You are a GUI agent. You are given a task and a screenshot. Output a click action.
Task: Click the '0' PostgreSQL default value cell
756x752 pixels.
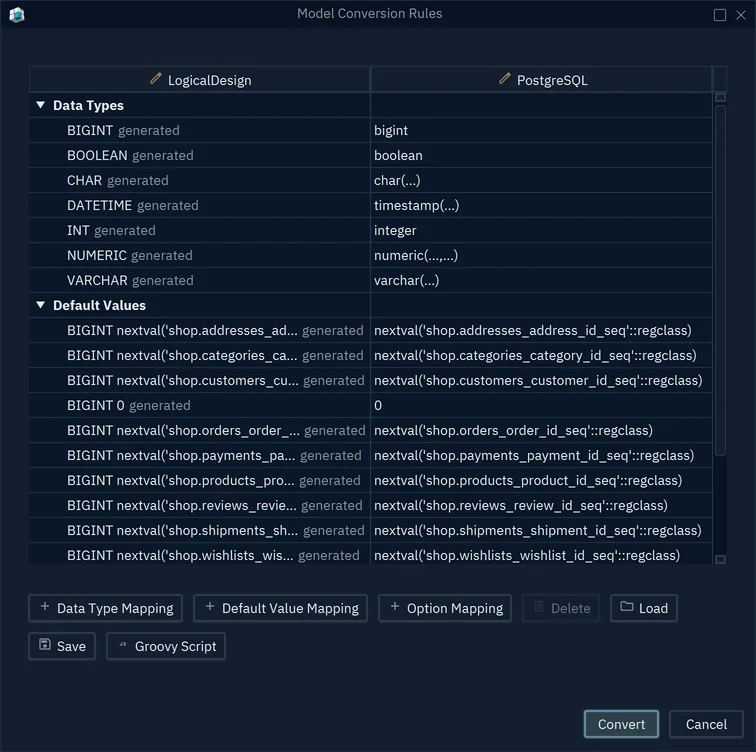pyautogui.click(x=541, y=405)
